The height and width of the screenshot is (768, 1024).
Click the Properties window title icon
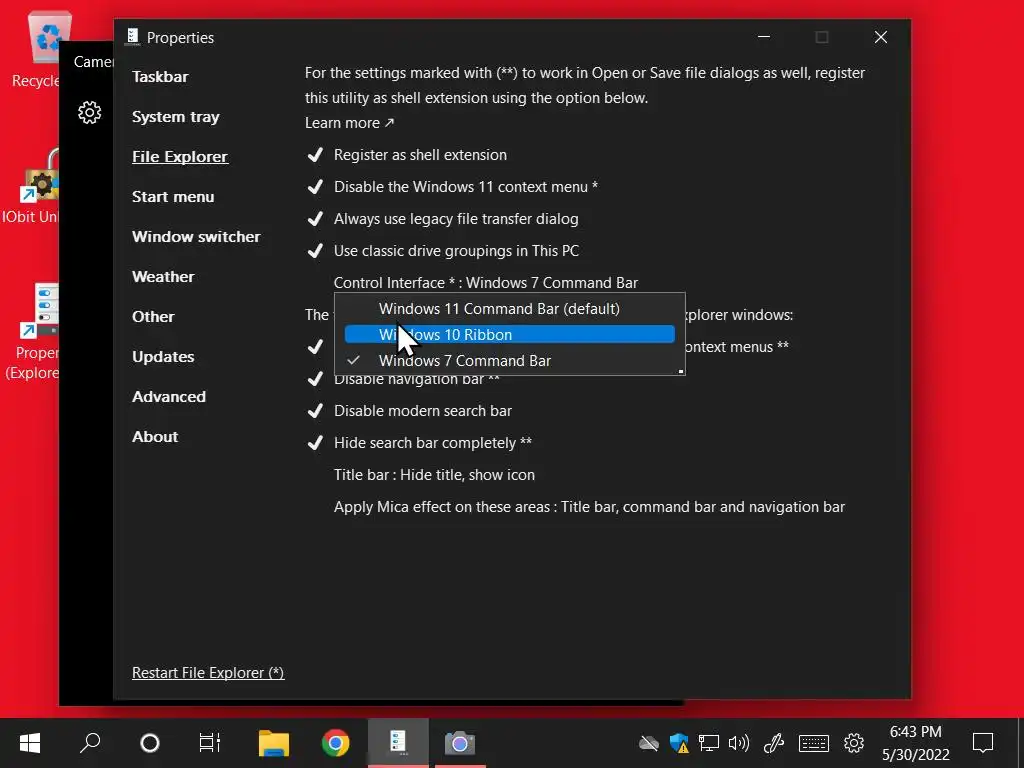pyautogui.click(x=133, y=37)
